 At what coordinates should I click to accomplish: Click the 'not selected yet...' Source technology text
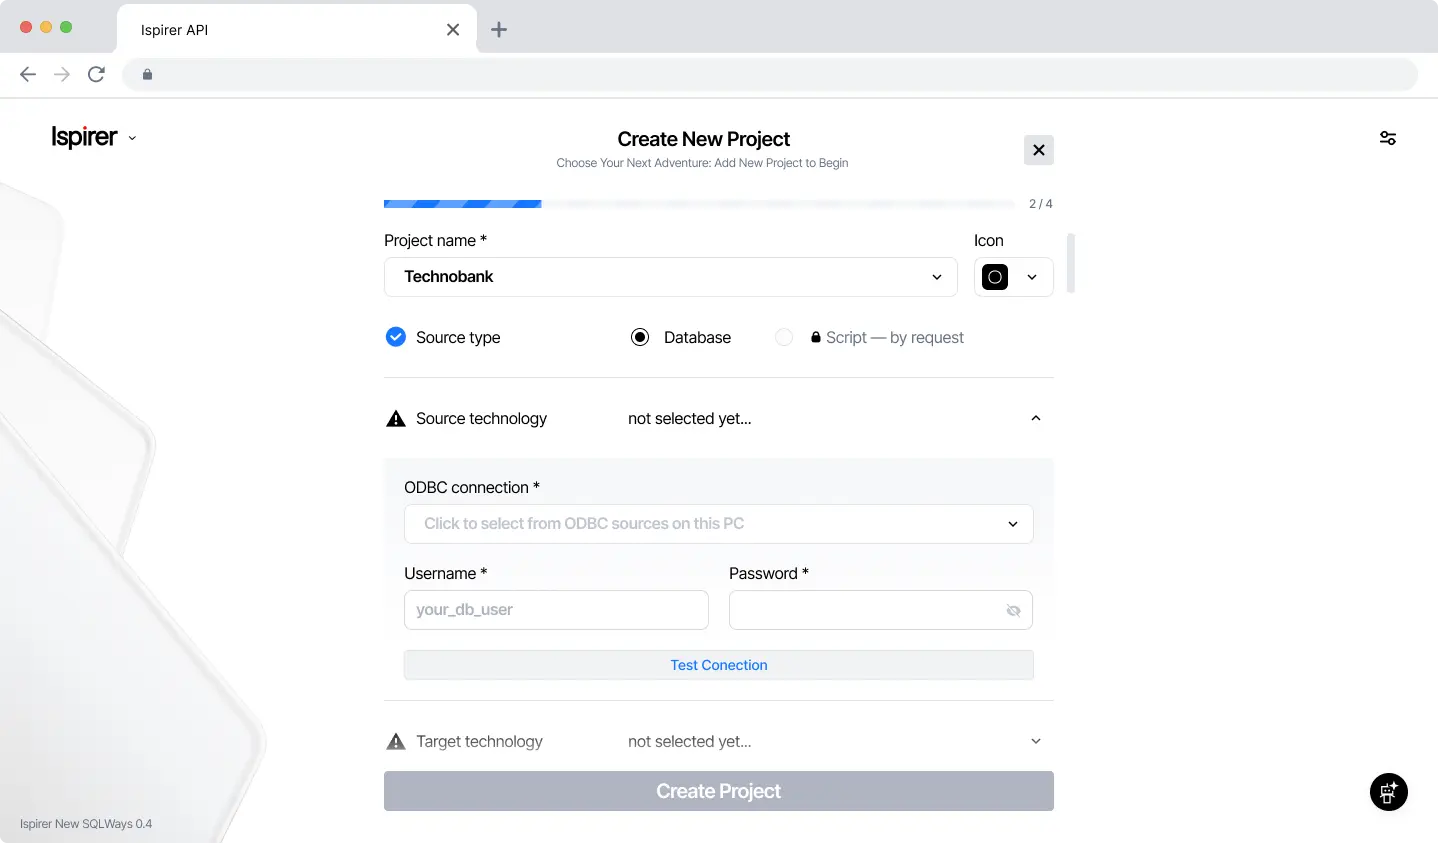point(690,419)
